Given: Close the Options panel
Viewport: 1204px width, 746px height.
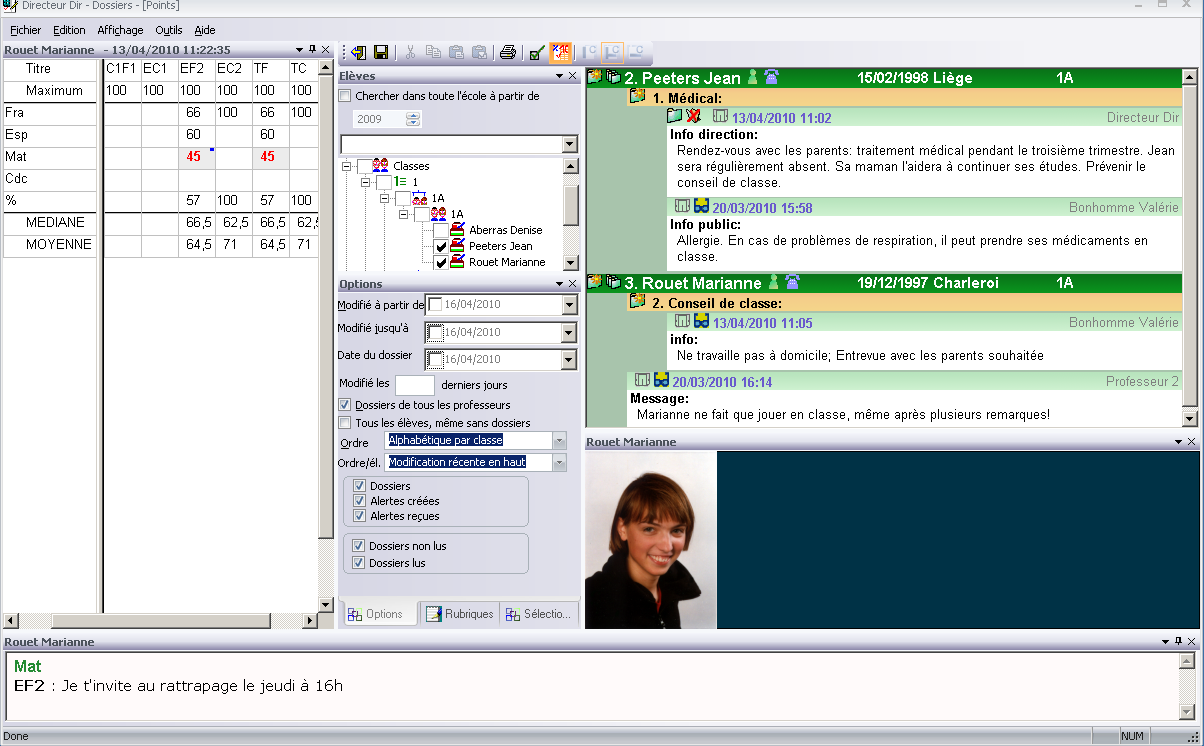Looking at the screenshot, I should (572, 284).
